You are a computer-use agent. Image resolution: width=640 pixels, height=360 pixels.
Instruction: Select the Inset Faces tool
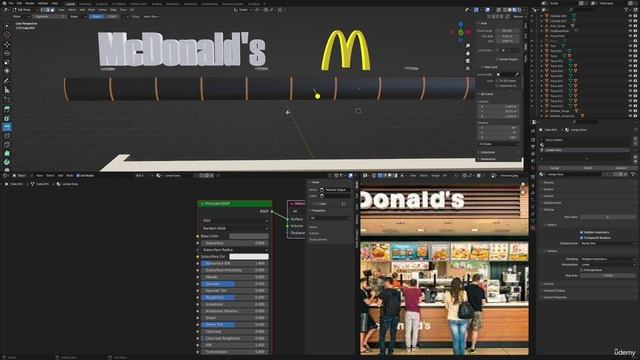pyautogui.click(x=7, y=118)
